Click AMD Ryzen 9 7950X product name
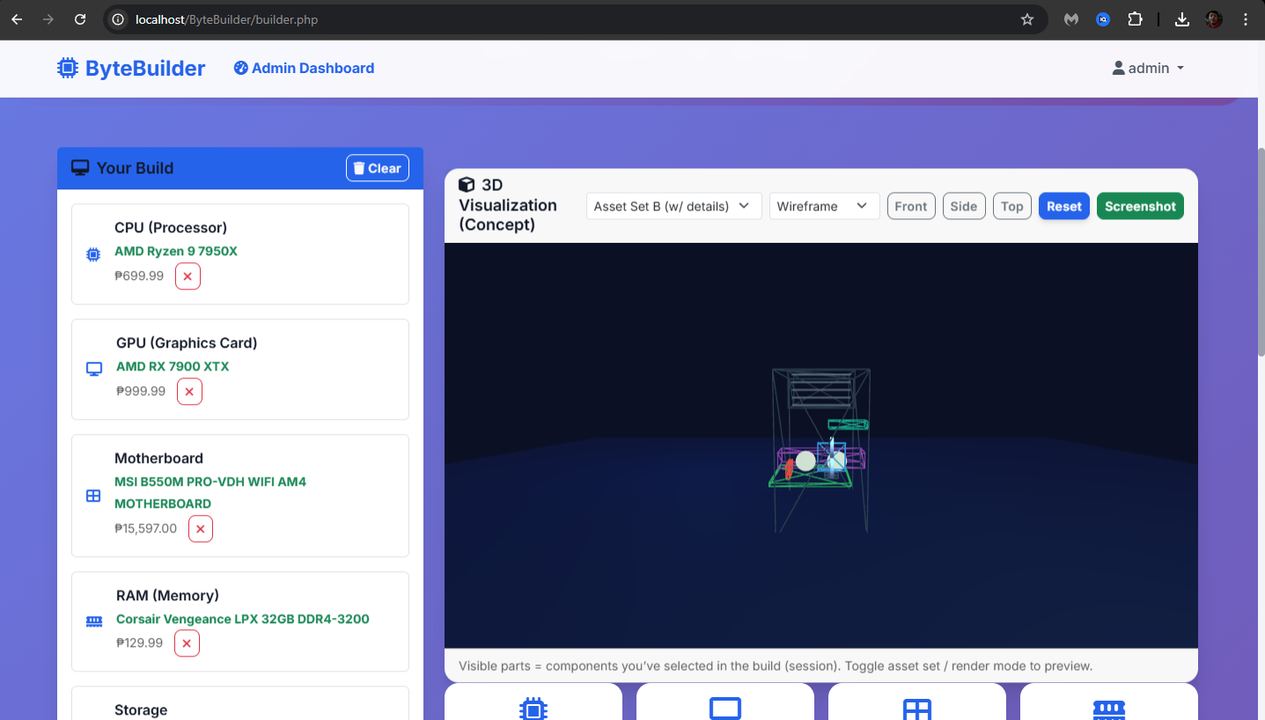The width and height of the screenshot is (1265, 720). pyautogui.click(x=176, y=251)
